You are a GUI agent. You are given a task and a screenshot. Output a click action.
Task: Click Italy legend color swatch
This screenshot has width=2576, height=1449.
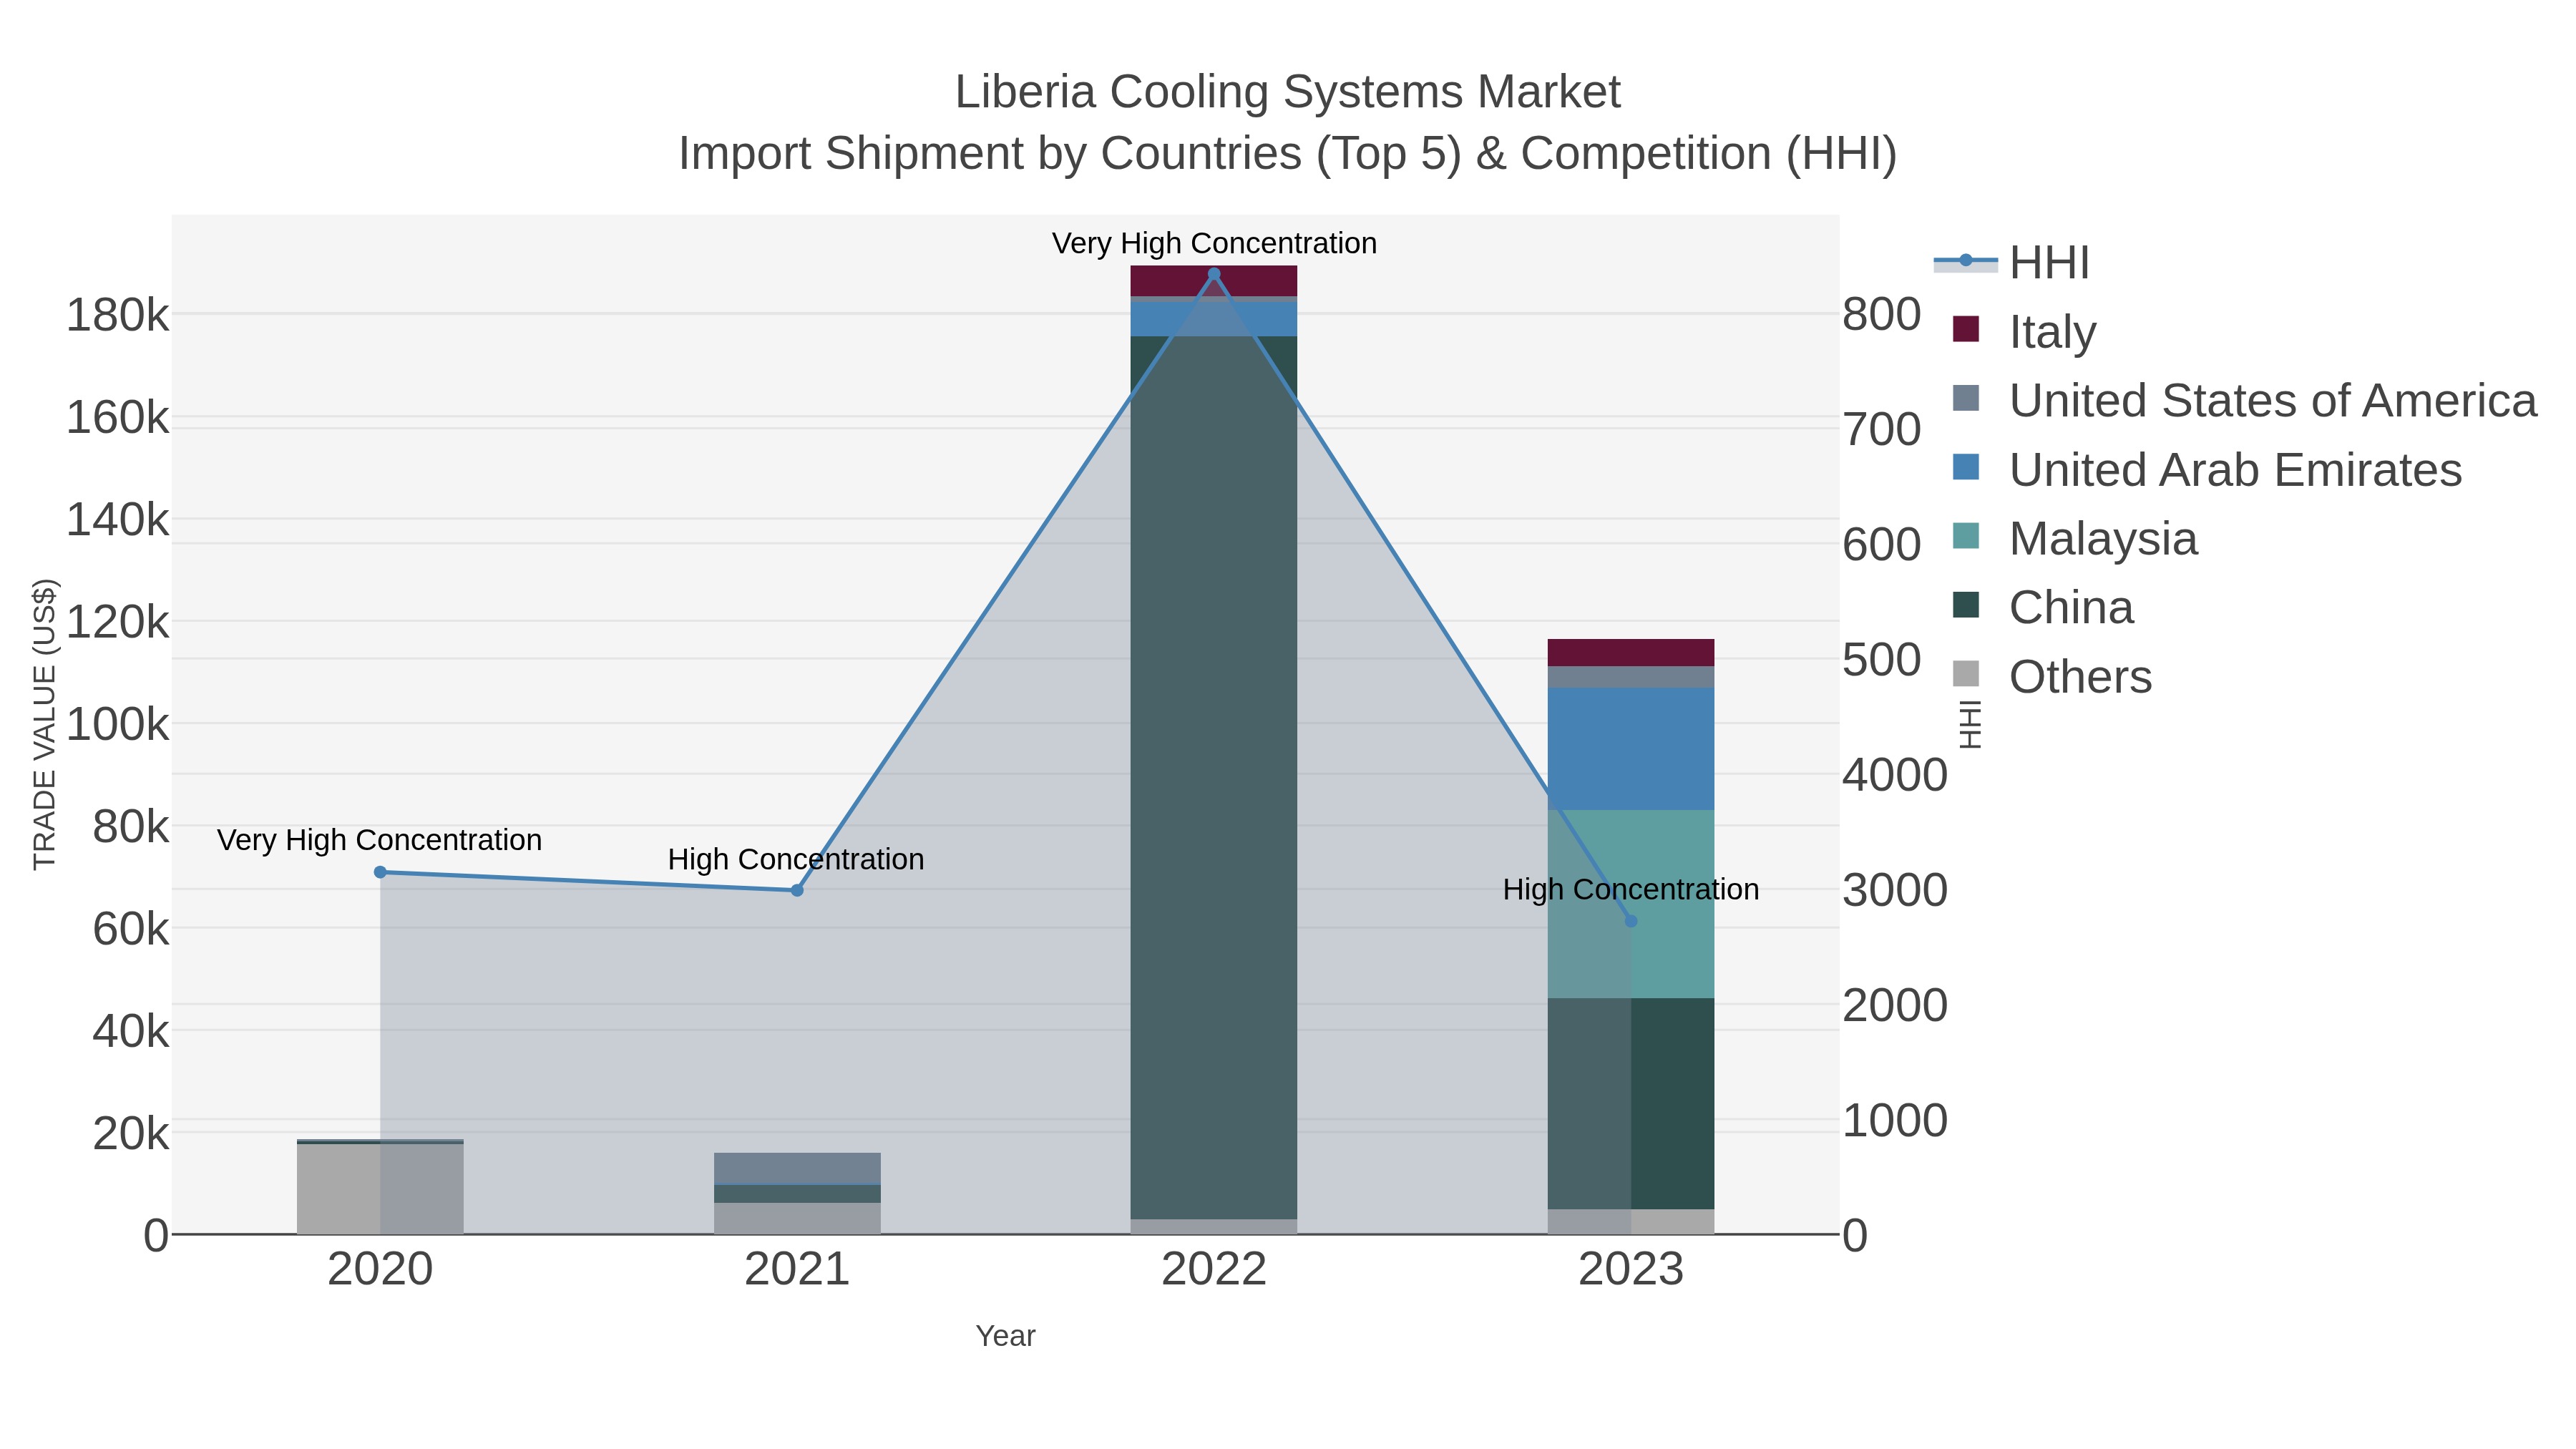[1965, 329]
